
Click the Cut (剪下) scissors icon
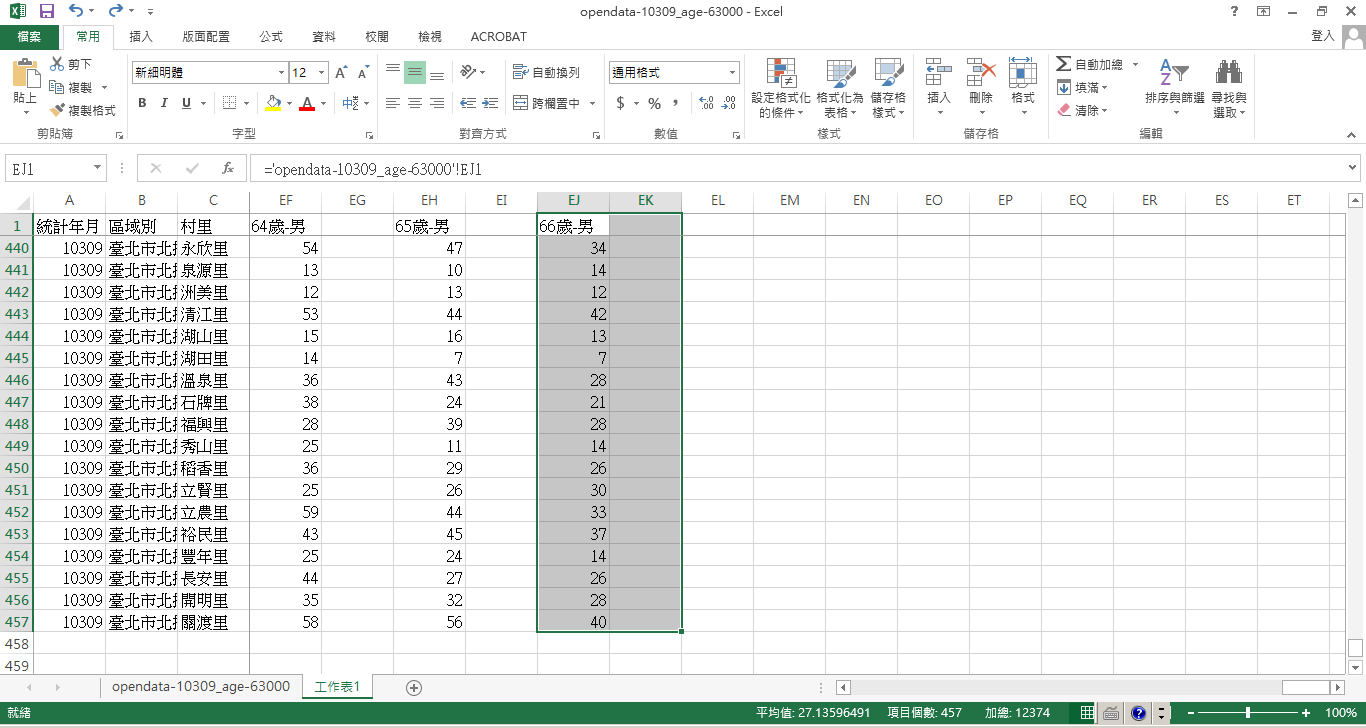[58, 64]
